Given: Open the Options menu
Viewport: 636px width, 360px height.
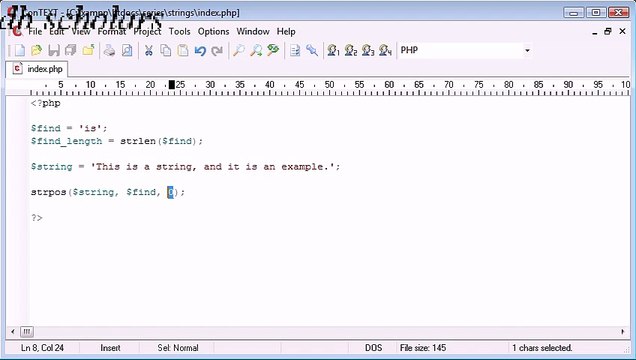Looking at the screenshot, I should tap(213, 31).
